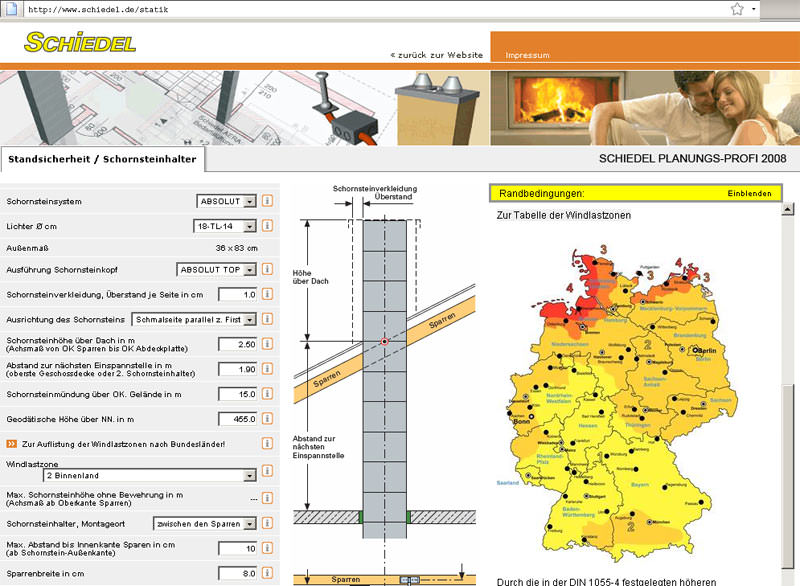Click the Überstand je Seite input field
Screen dimensions: 800x586
[x=238, y=294]
